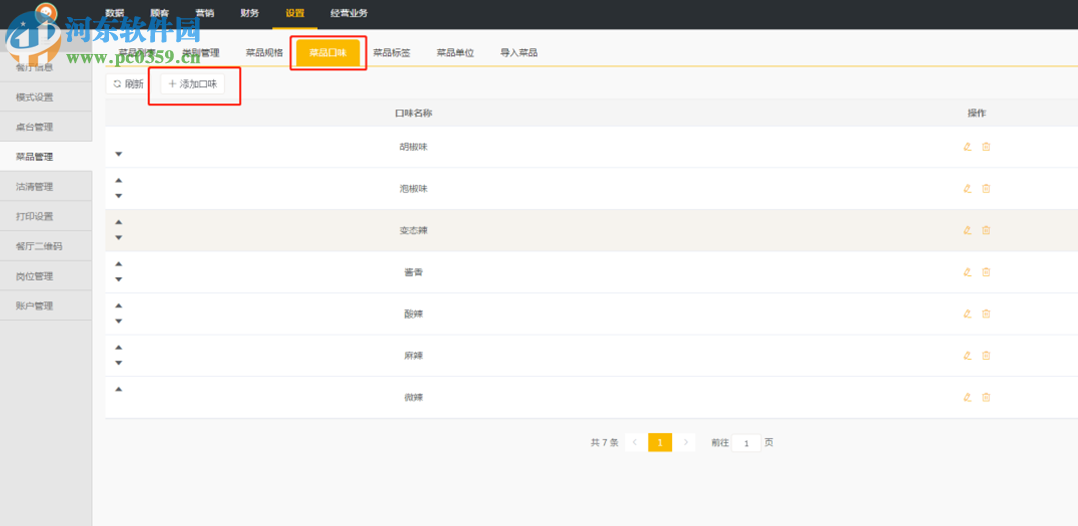Move 麻辣 up with the arrow
This screenshot has height=526, width=1078.
point(118,347)
